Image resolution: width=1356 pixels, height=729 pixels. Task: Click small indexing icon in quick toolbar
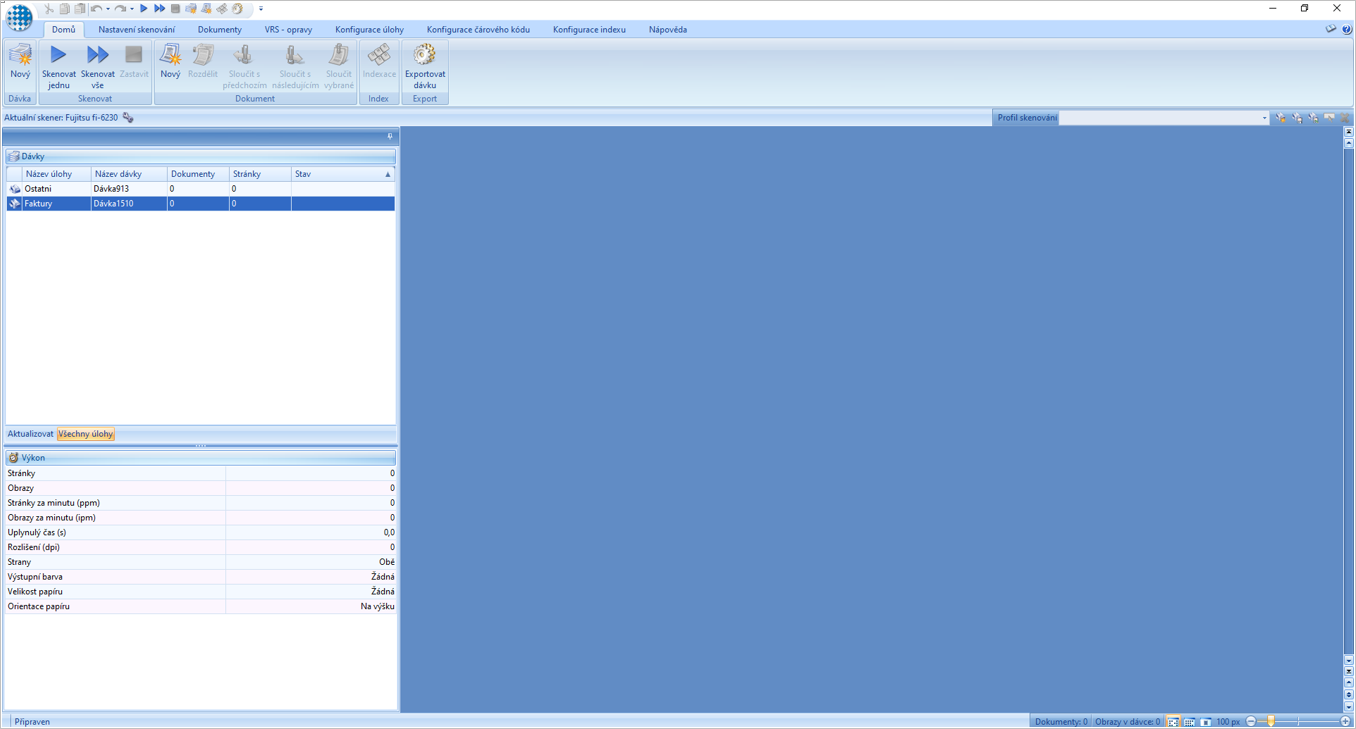coord(221,9)
